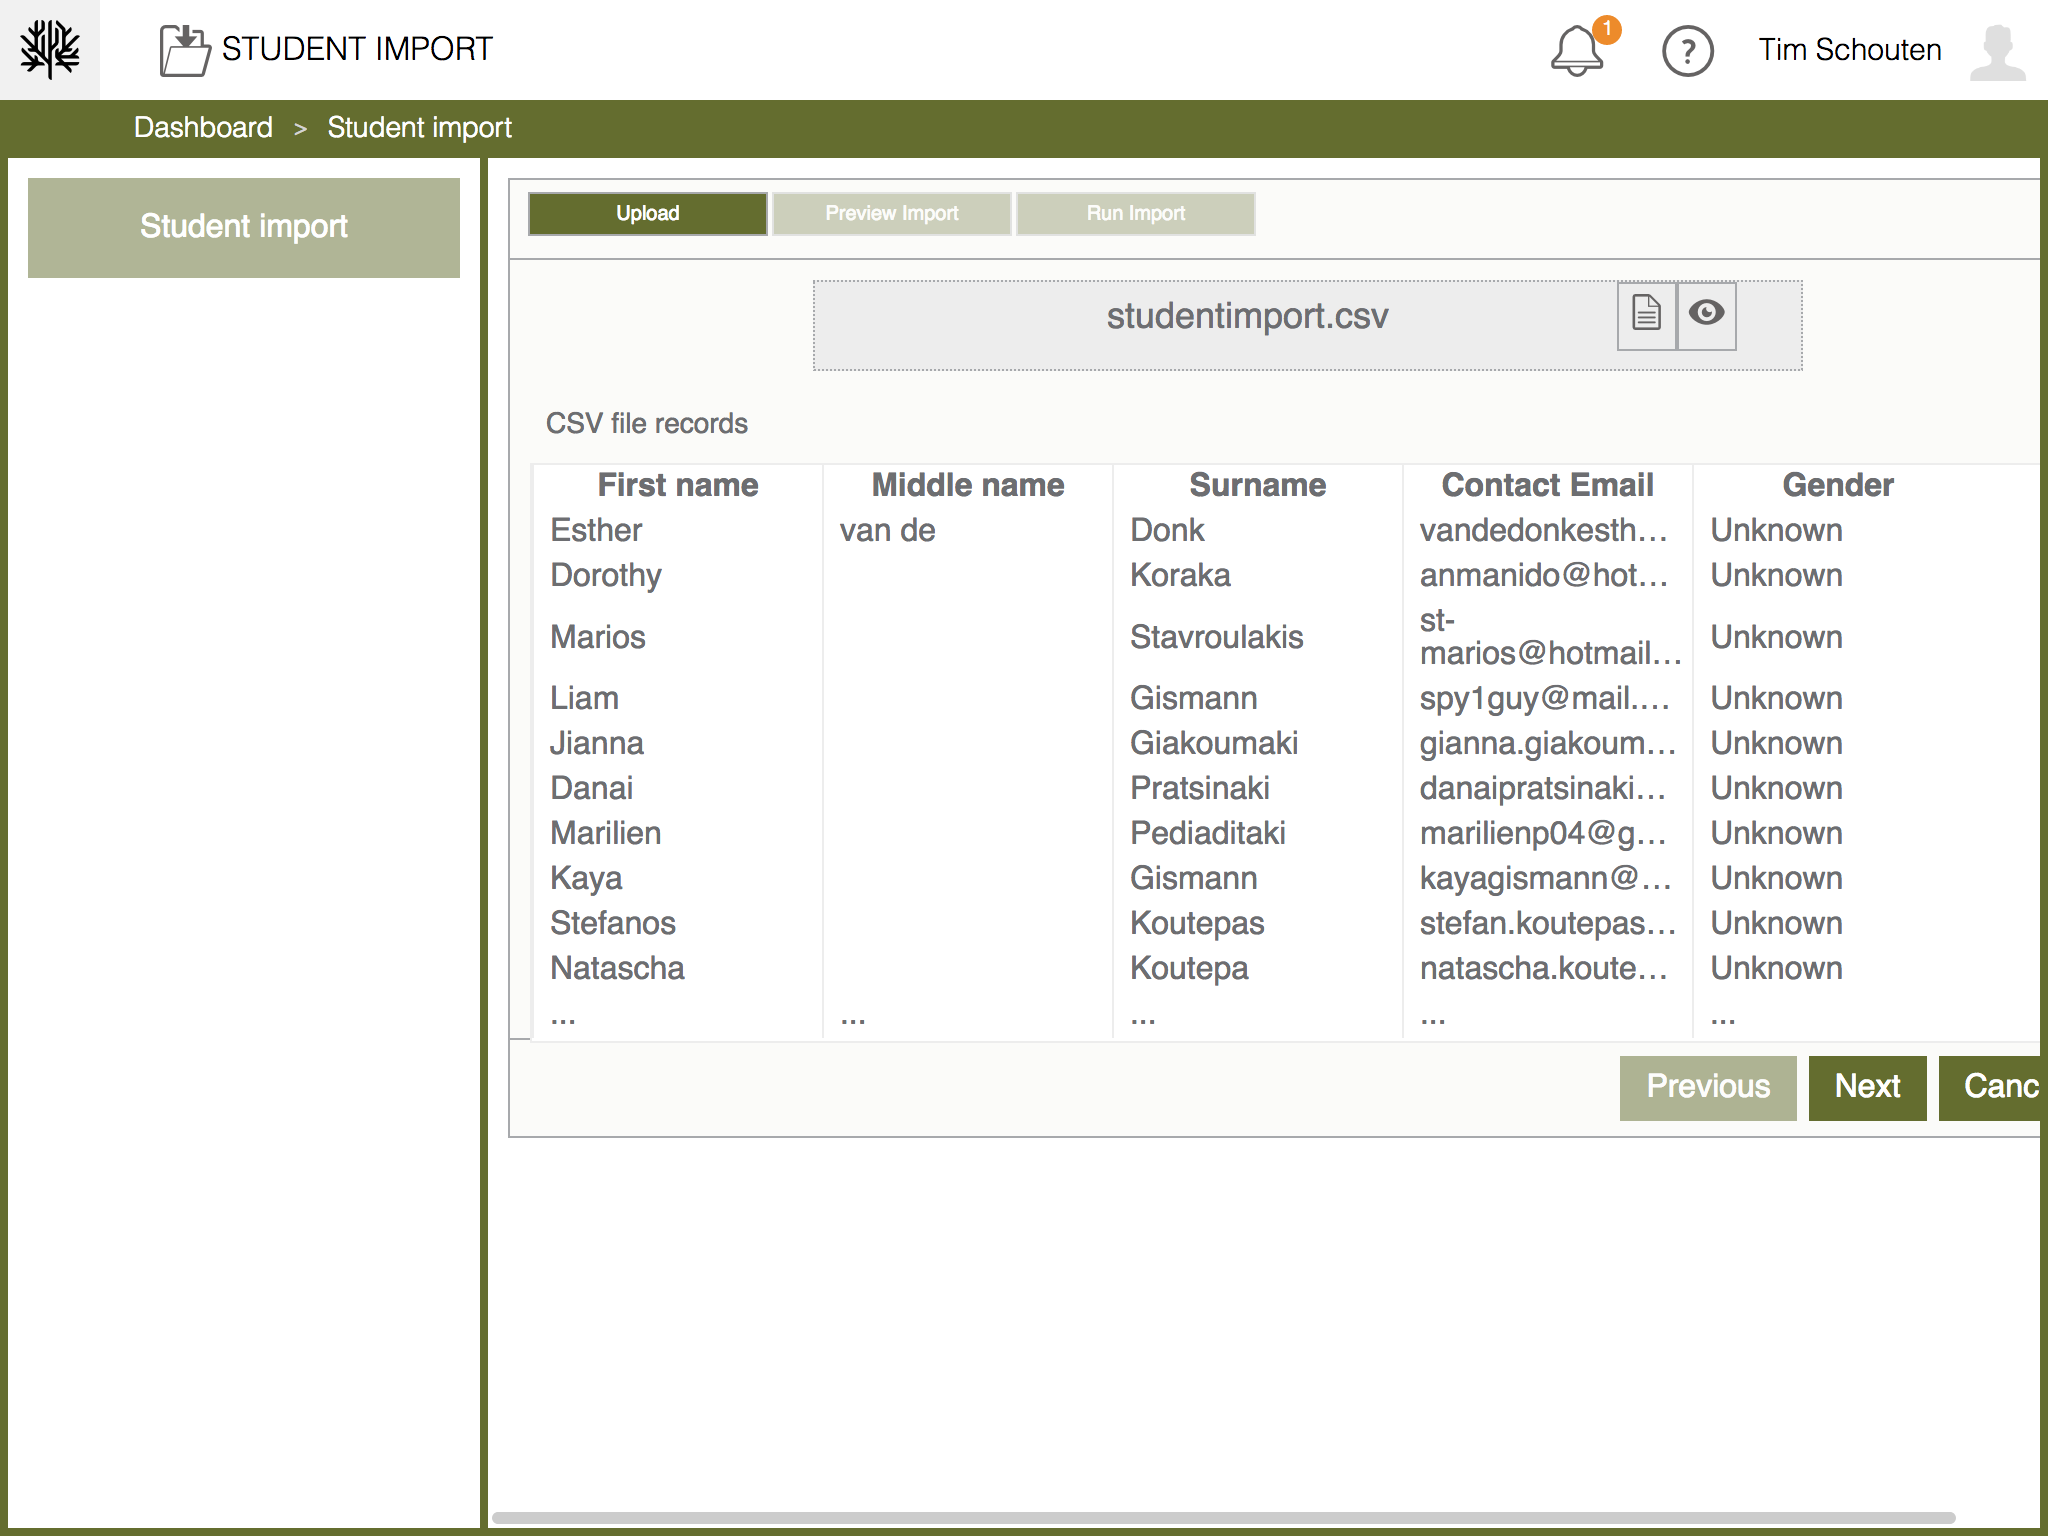2048x1536 pixels.
Task: Click the user avatar icon
Action: click(x=1997, y=52)
